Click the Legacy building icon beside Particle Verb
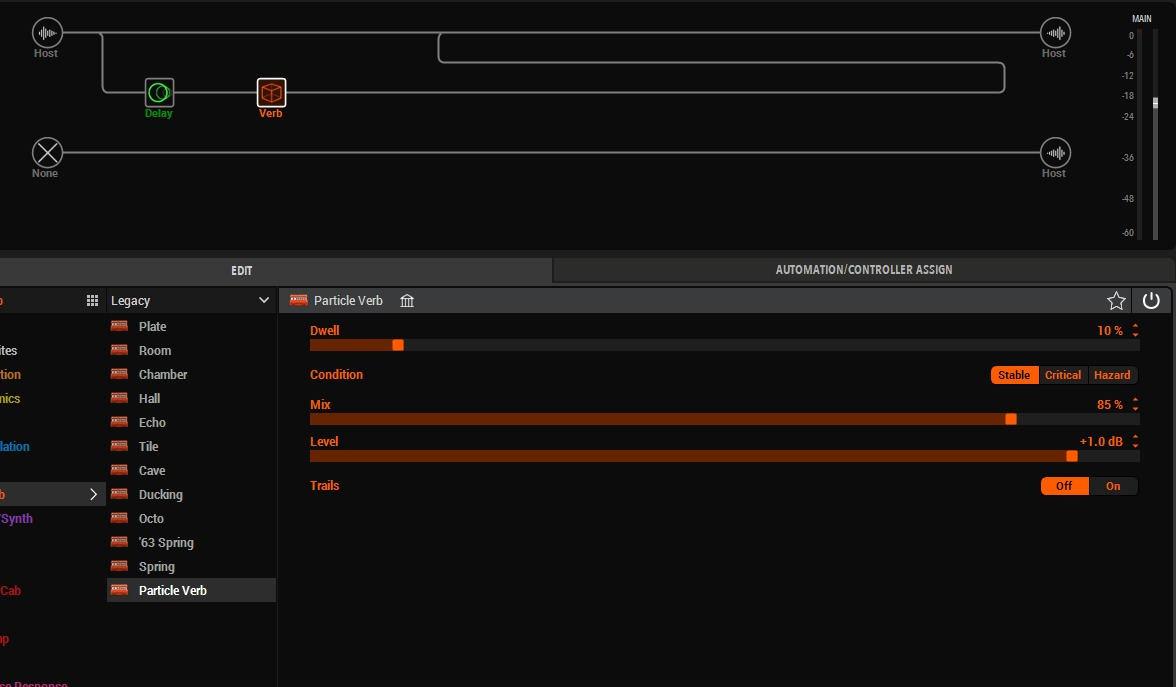The image size is (1176, 687). [407, 301]
